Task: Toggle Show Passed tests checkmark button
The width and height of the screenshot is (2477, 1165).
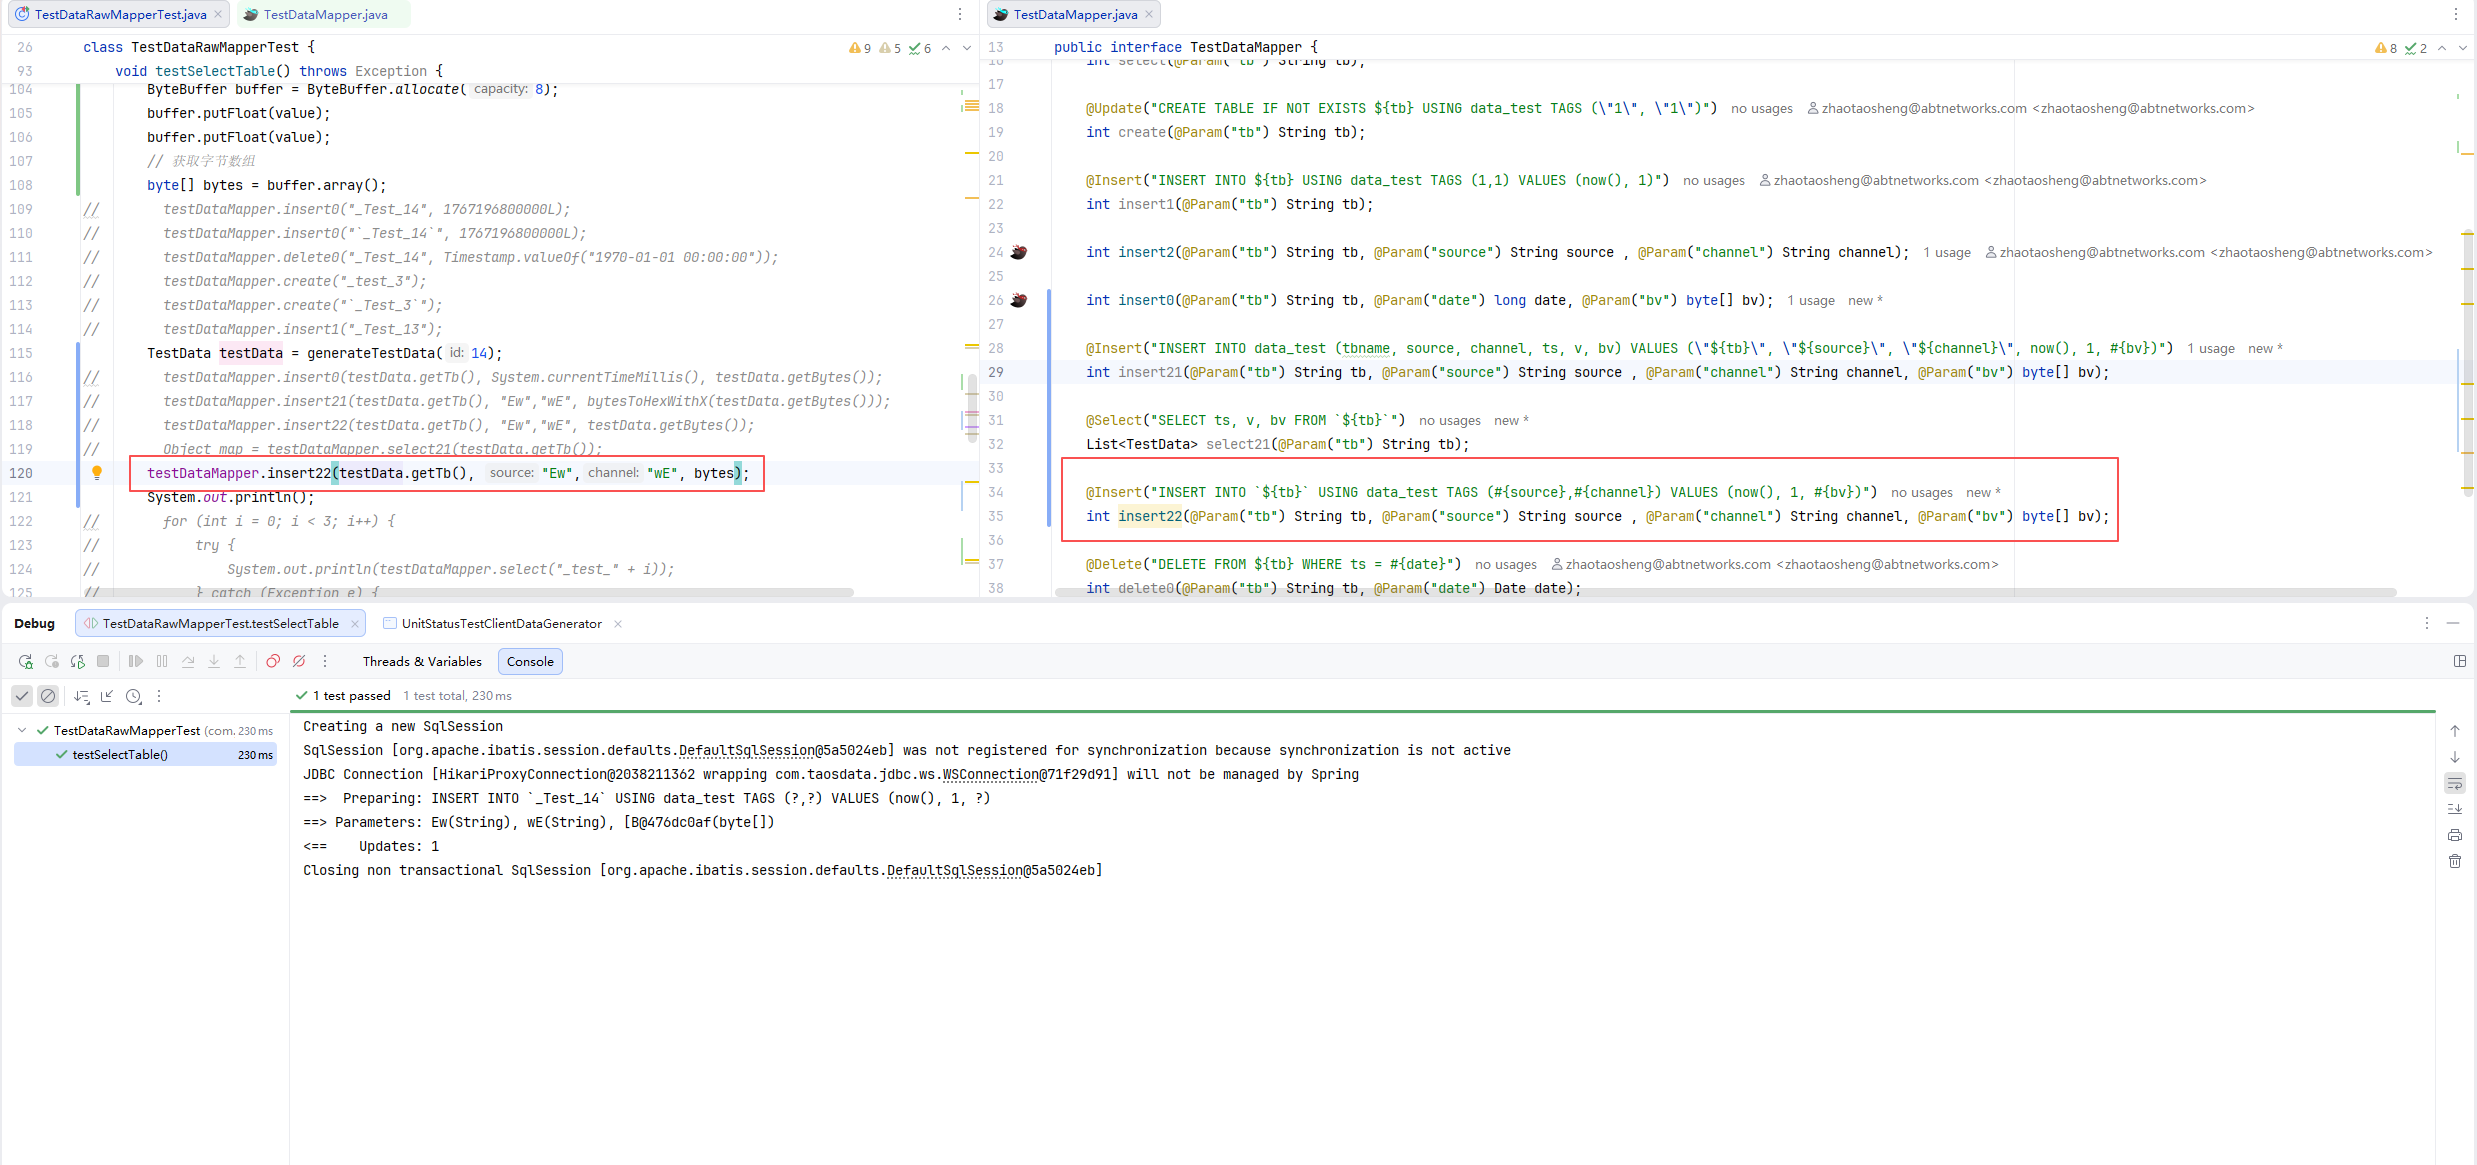Action: coord(22,696)
